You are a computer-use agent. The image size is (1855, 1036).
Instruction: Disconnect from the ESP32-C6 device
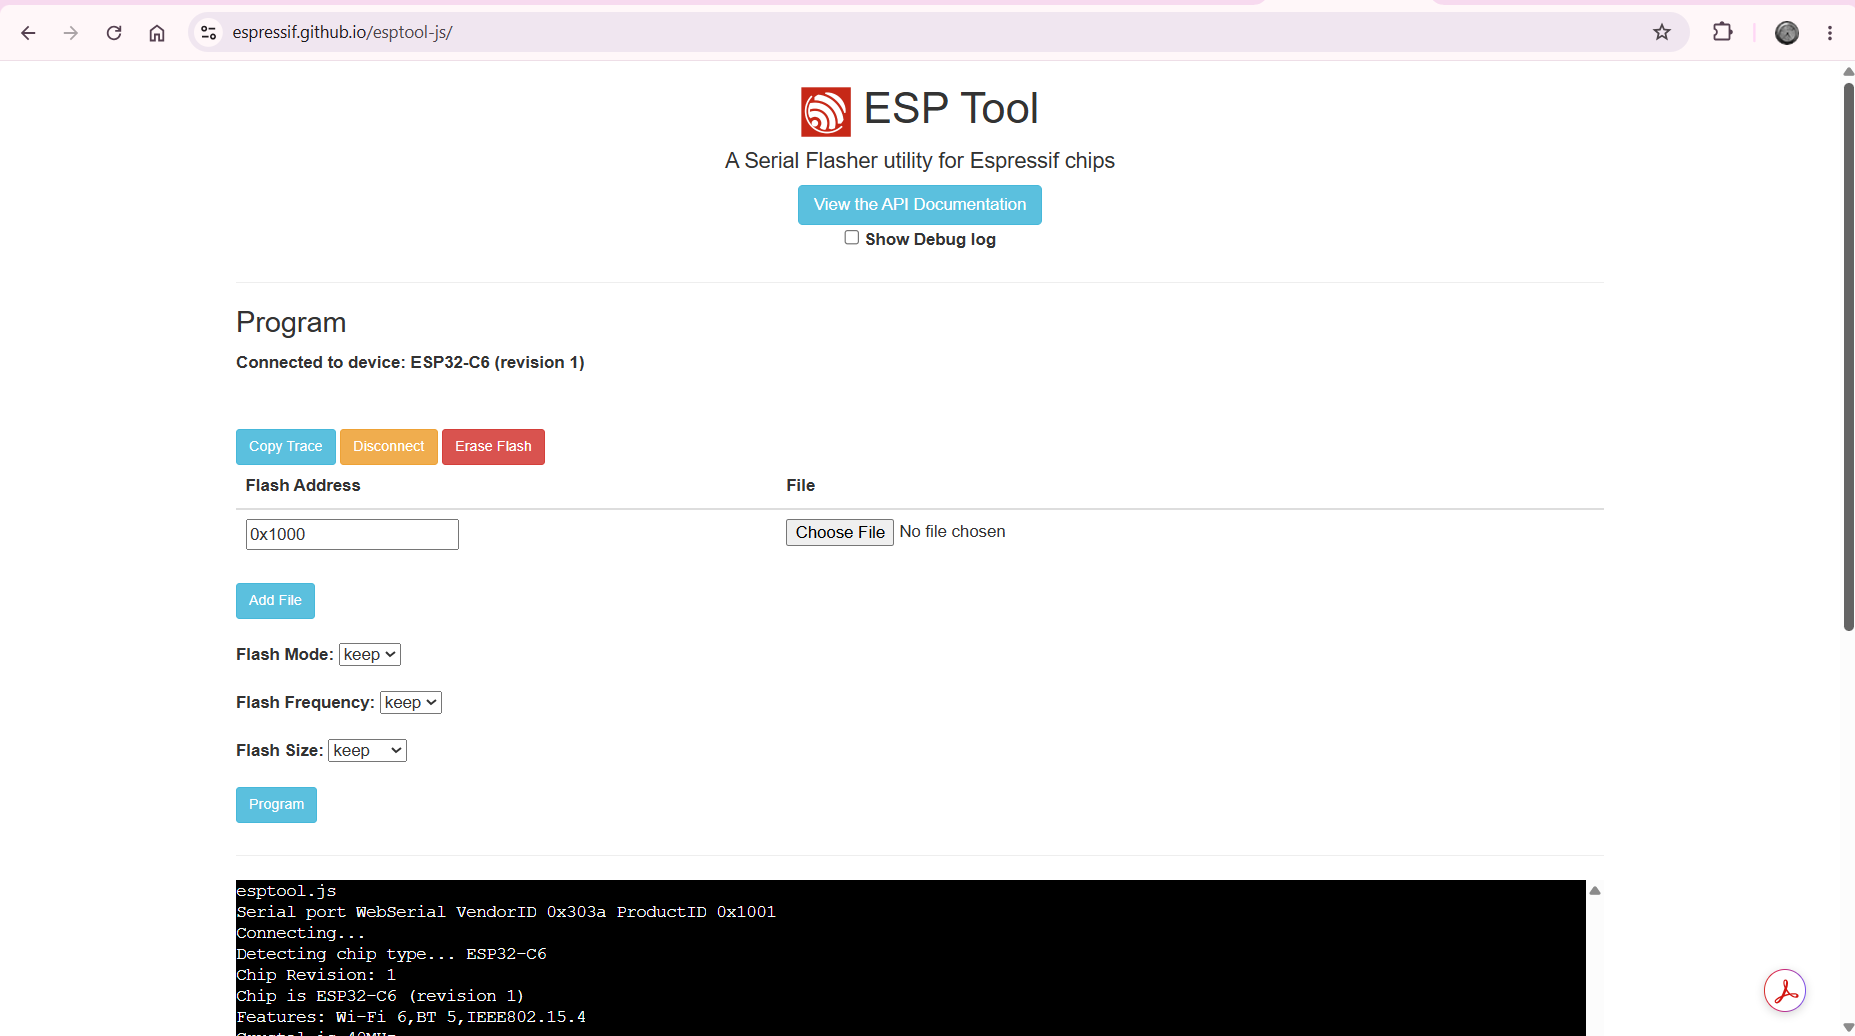click(x=389, y=447)
